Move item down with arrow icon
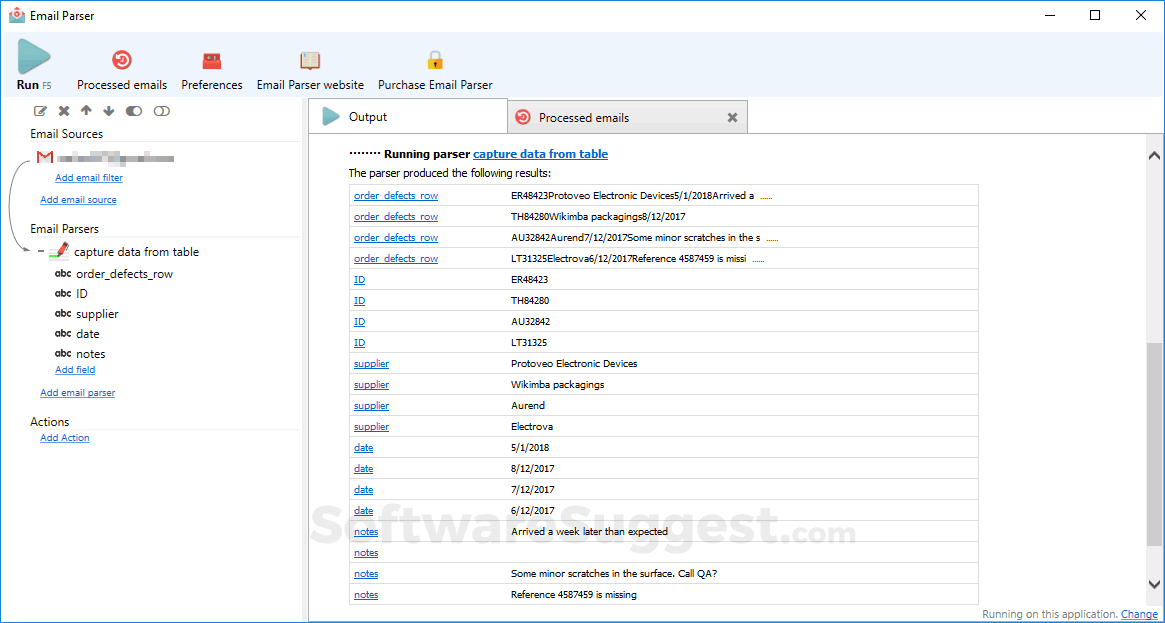The image size is (1165, 623). coord(109,111)
